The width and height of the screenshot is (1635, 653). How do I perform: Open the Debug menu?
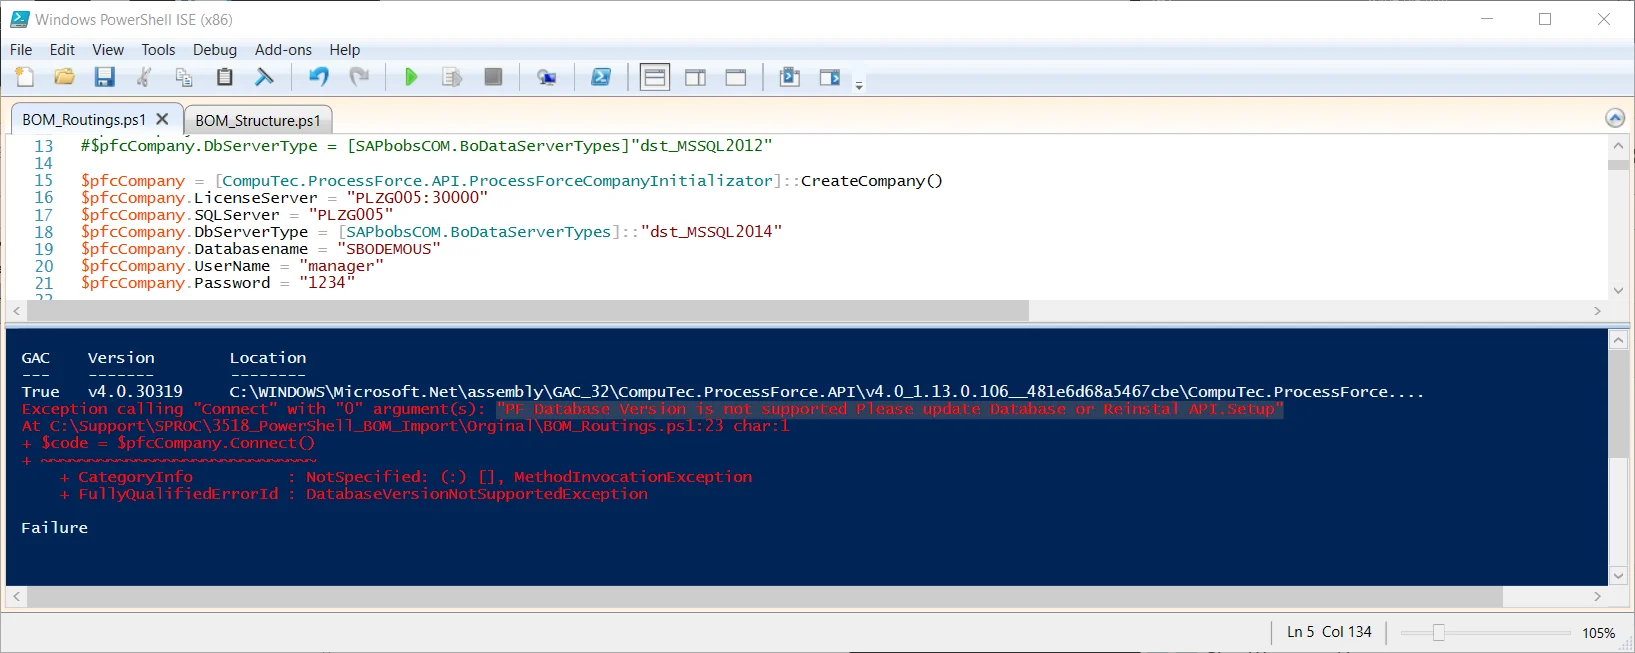tap(215, 50)
